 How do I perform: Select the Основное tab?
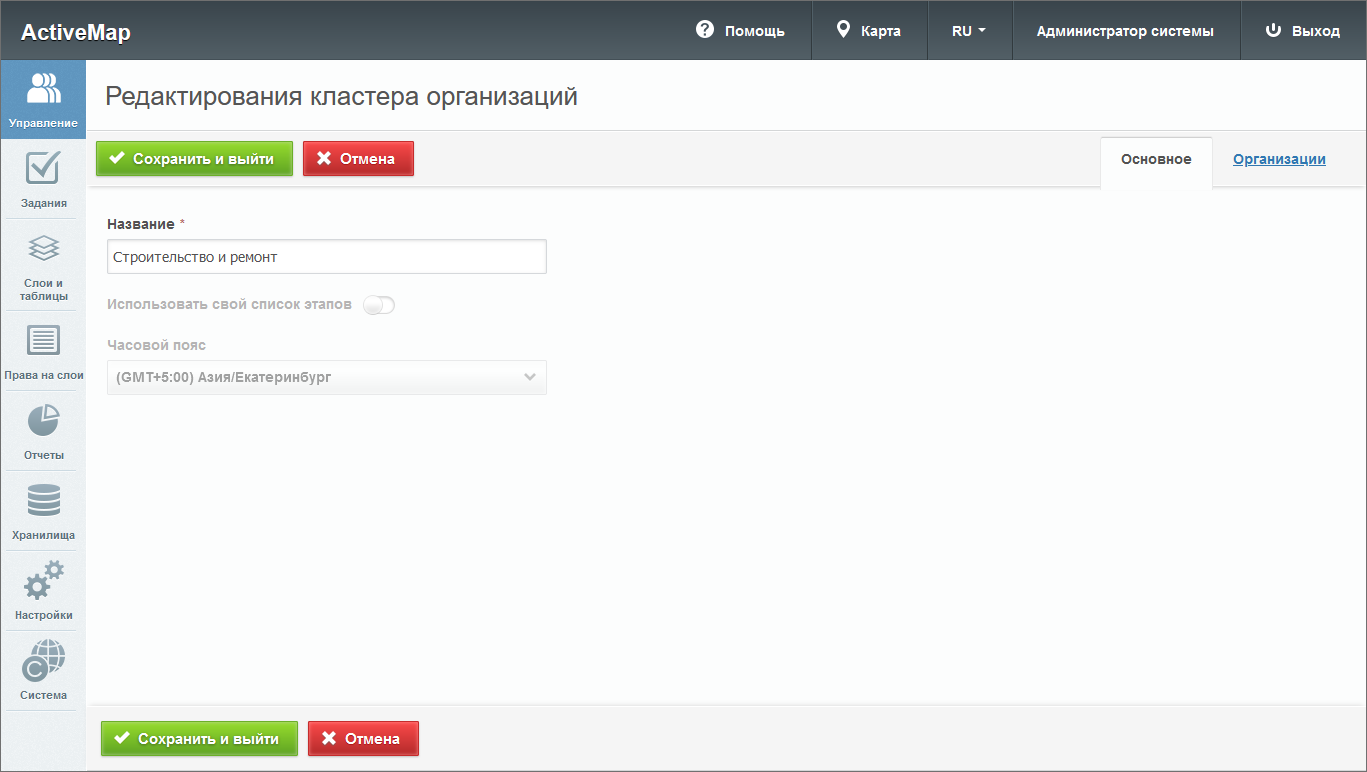[1156, 159]
